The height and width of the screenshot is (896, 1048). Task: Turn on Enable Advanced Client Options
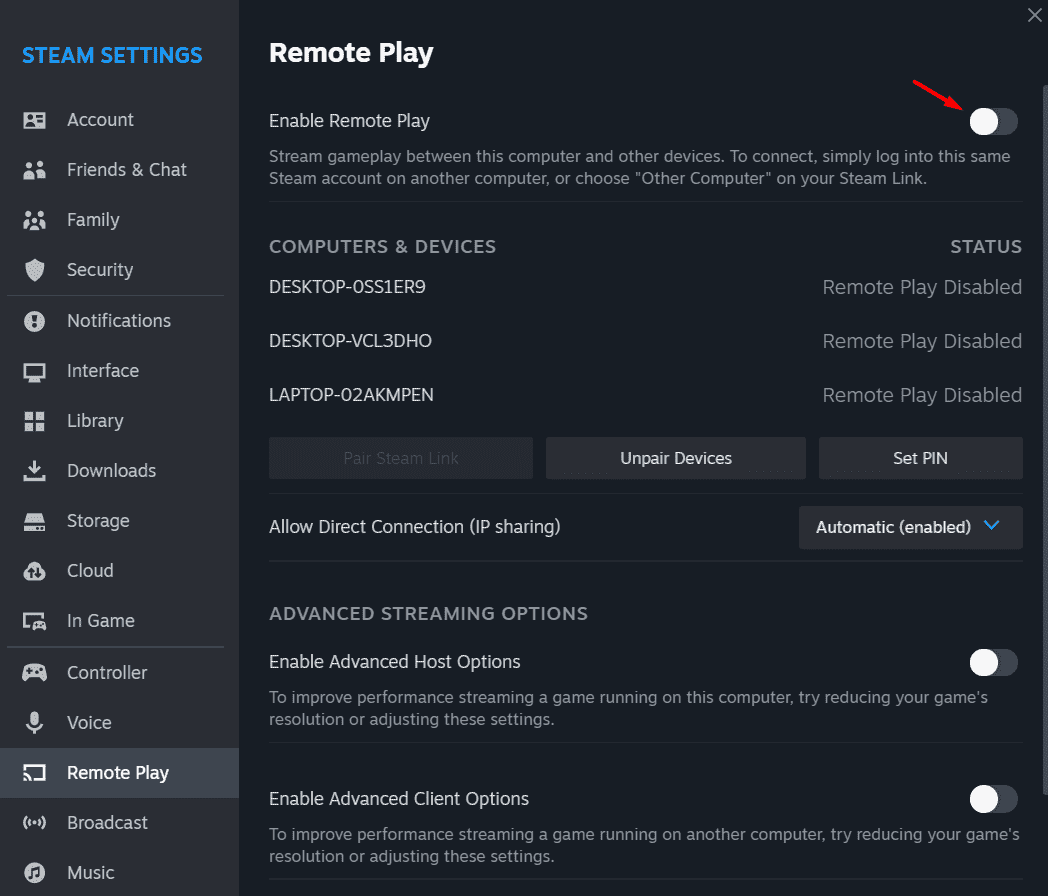pos(992,799)
